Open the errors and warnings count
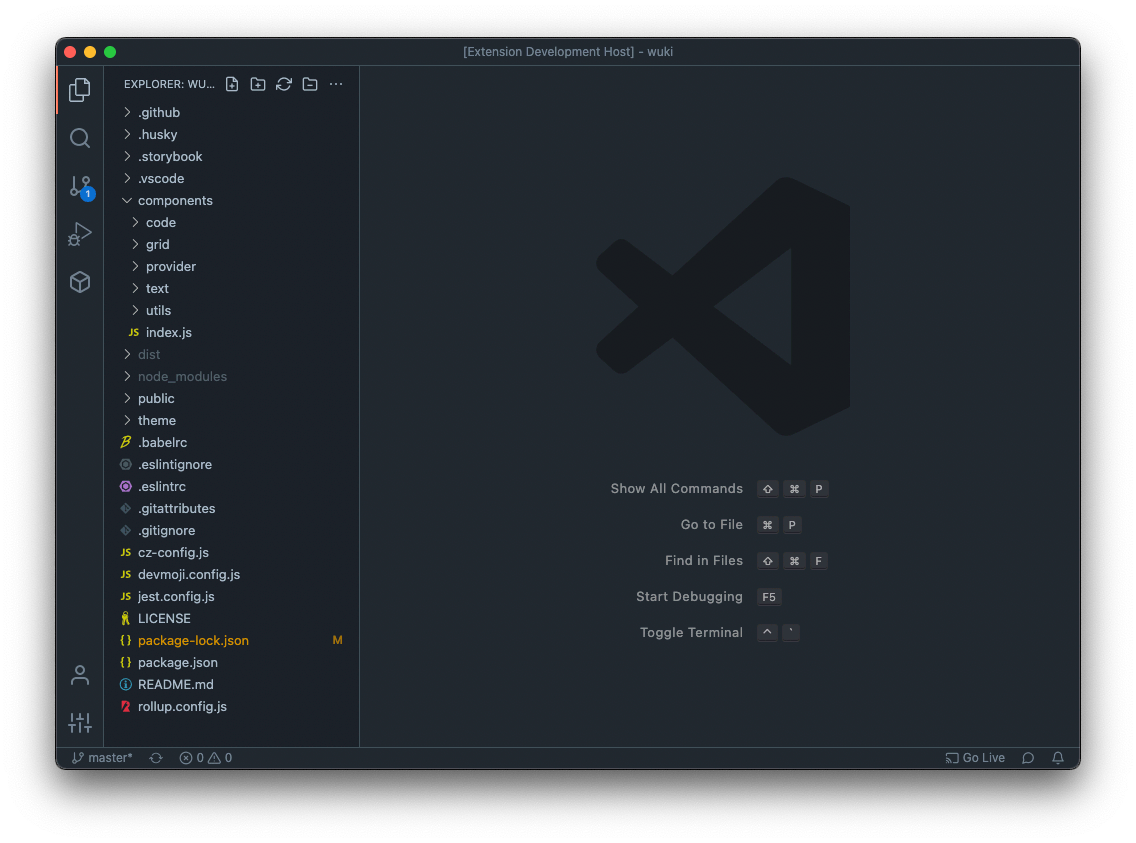 (x=206, y=758)
